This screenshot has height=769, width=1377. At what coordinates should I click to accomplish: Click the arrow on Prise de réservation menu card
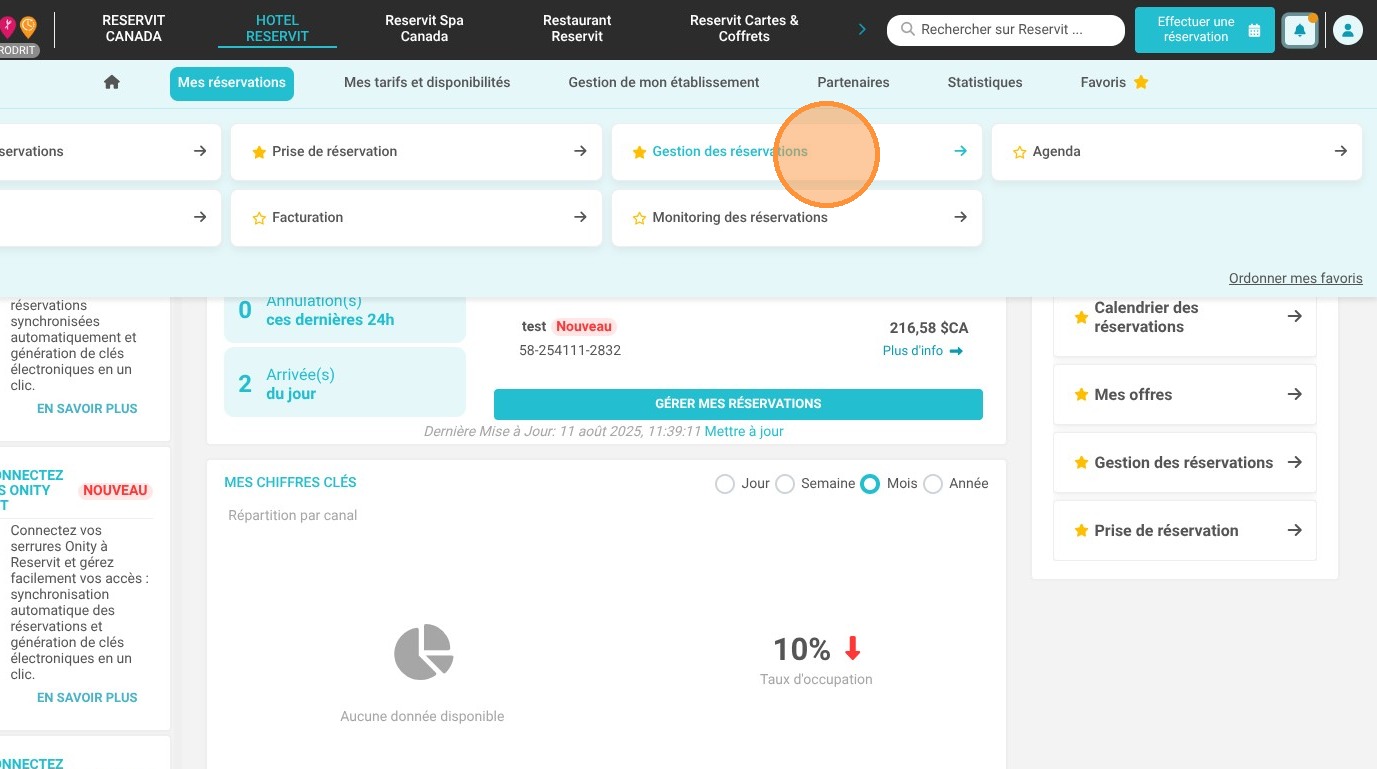580,151
